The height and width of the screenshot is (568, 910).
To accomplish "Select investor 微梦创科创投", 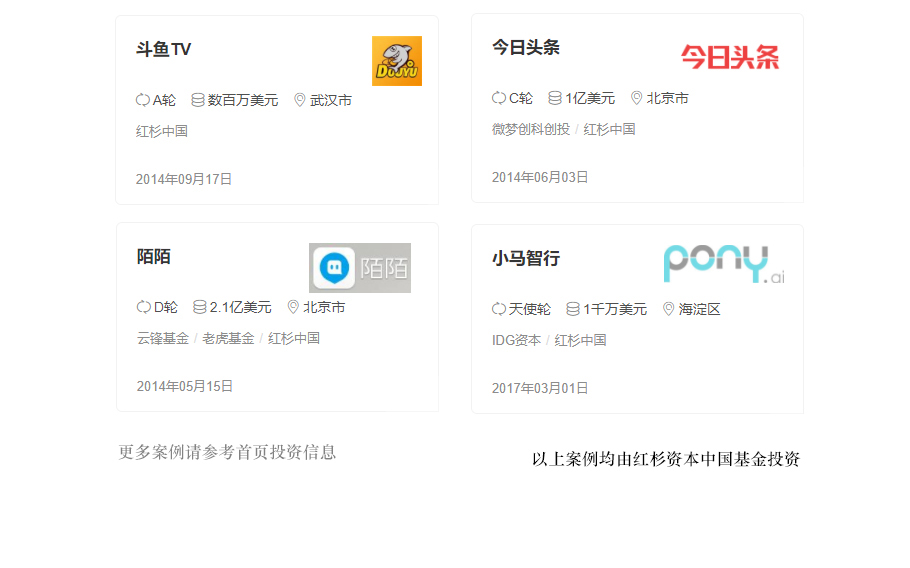I will pos(531,129).
